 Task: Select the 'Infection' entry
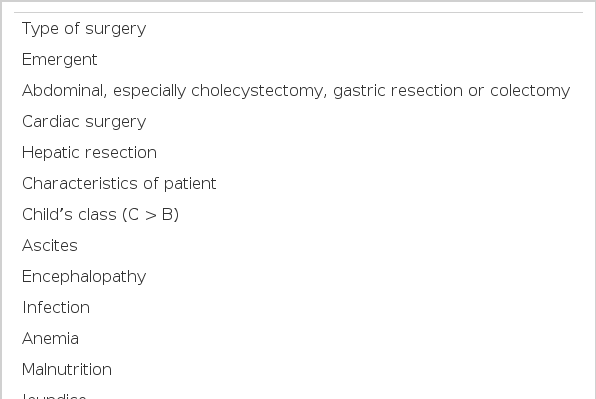(x=56, y=308)
